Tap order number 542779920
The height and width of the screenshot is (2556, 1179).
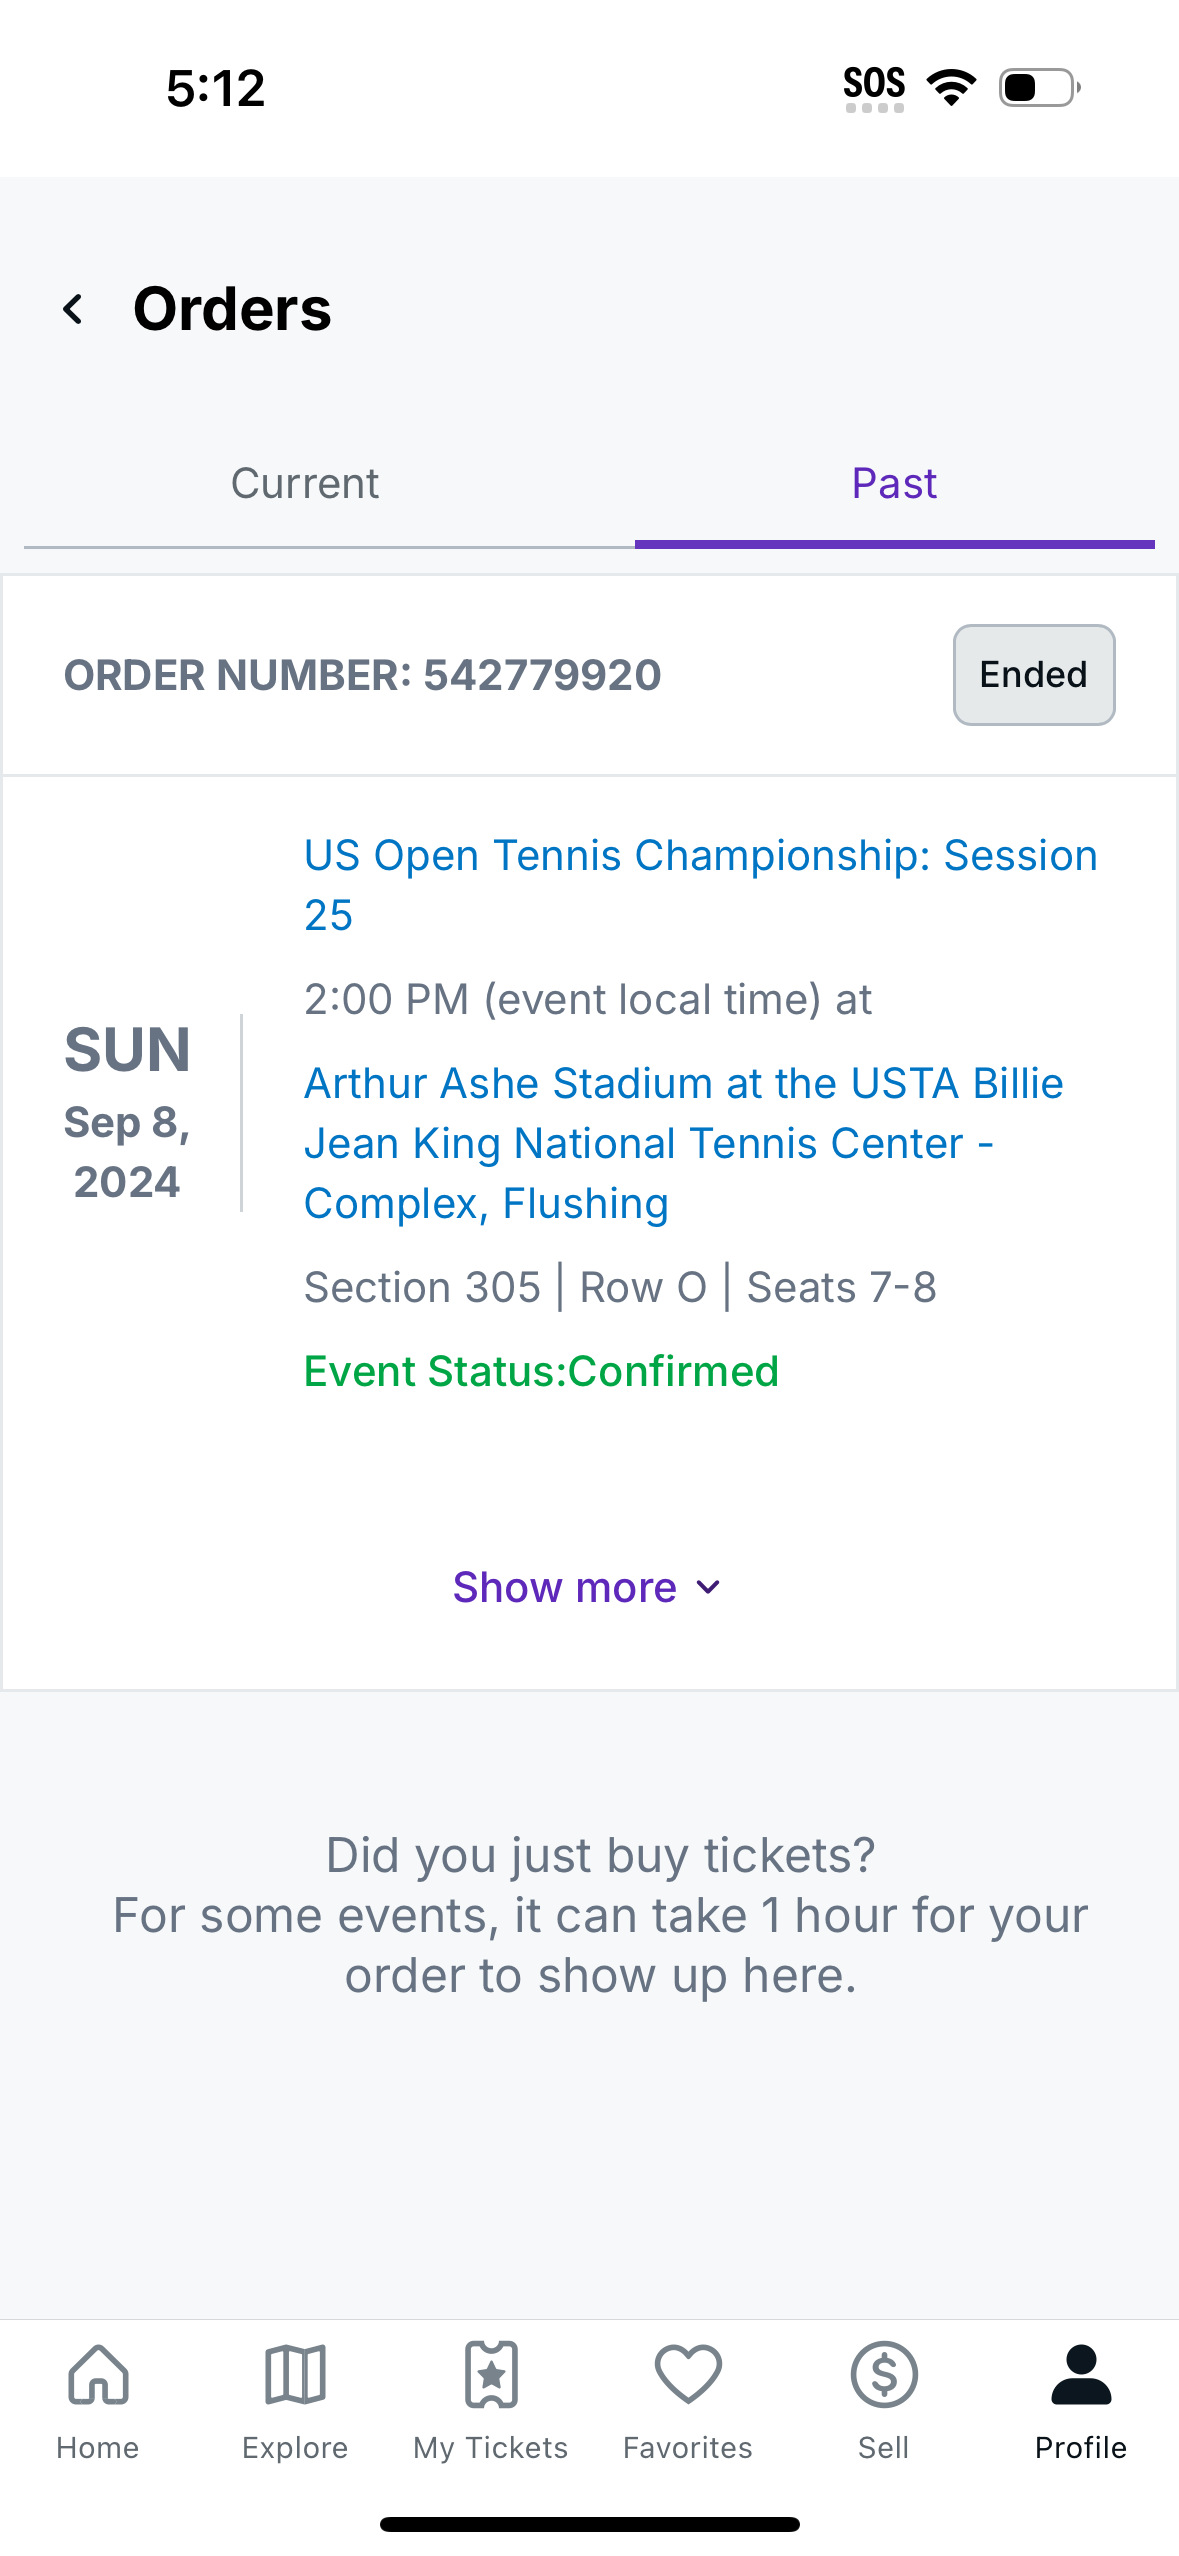(x=362, y=675)
